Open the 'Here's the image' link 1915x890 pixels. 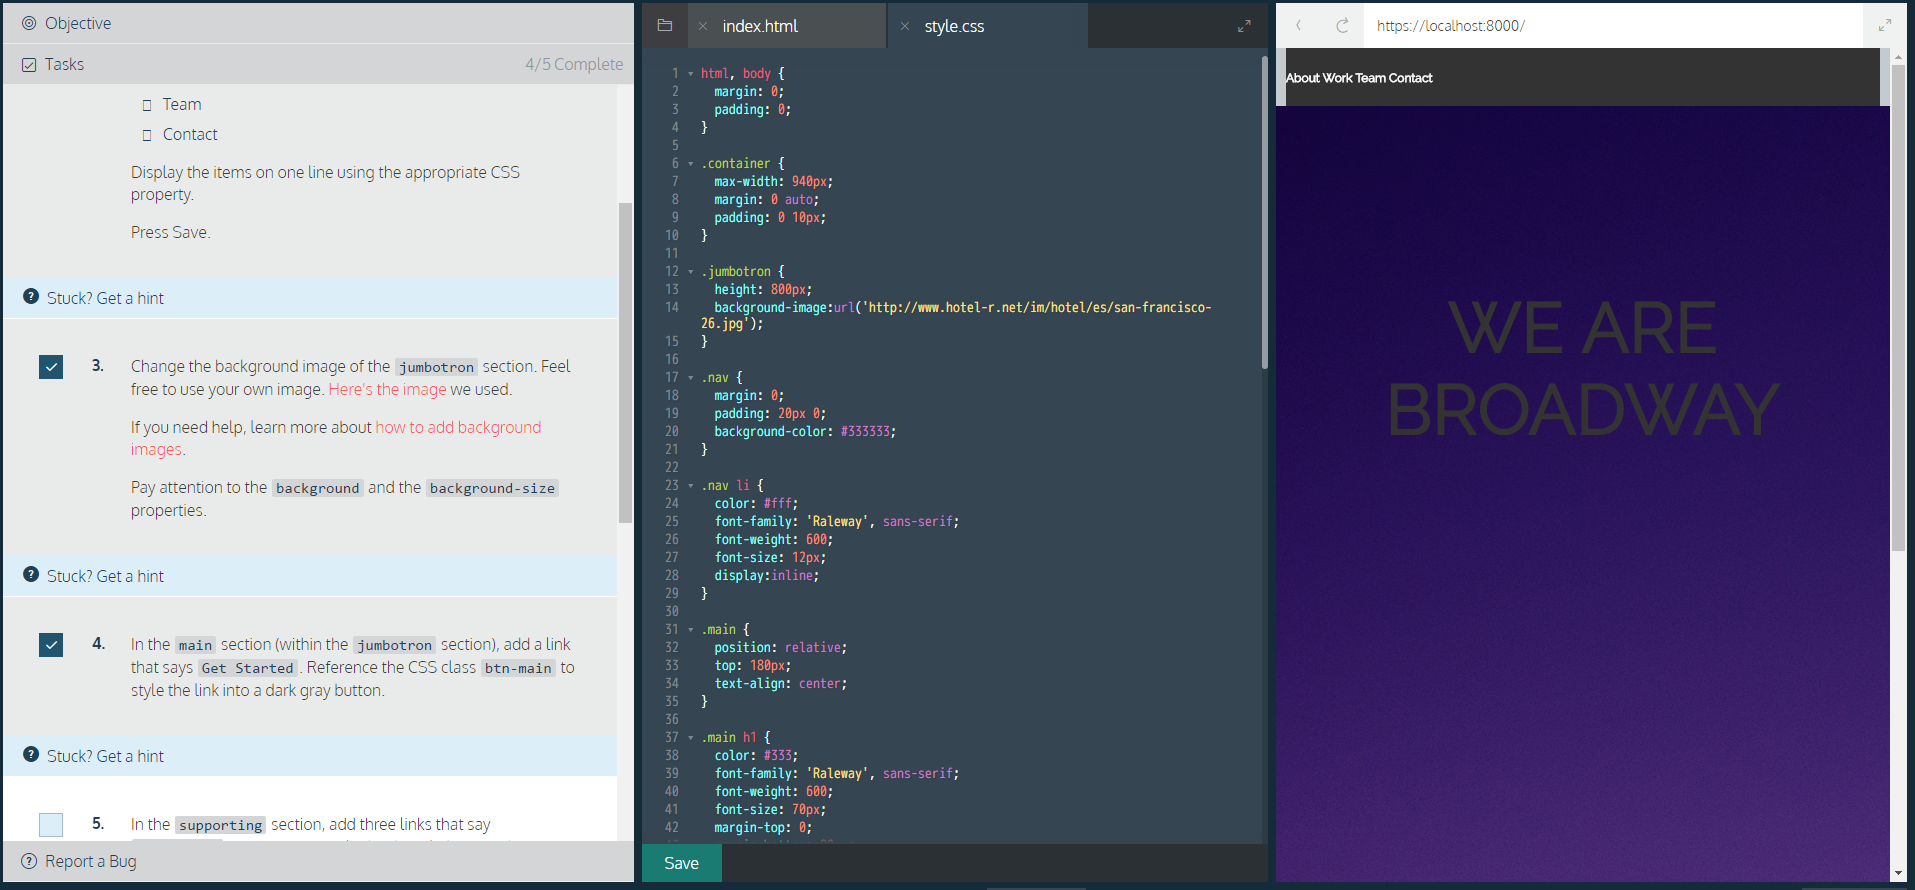coord(387,389)
